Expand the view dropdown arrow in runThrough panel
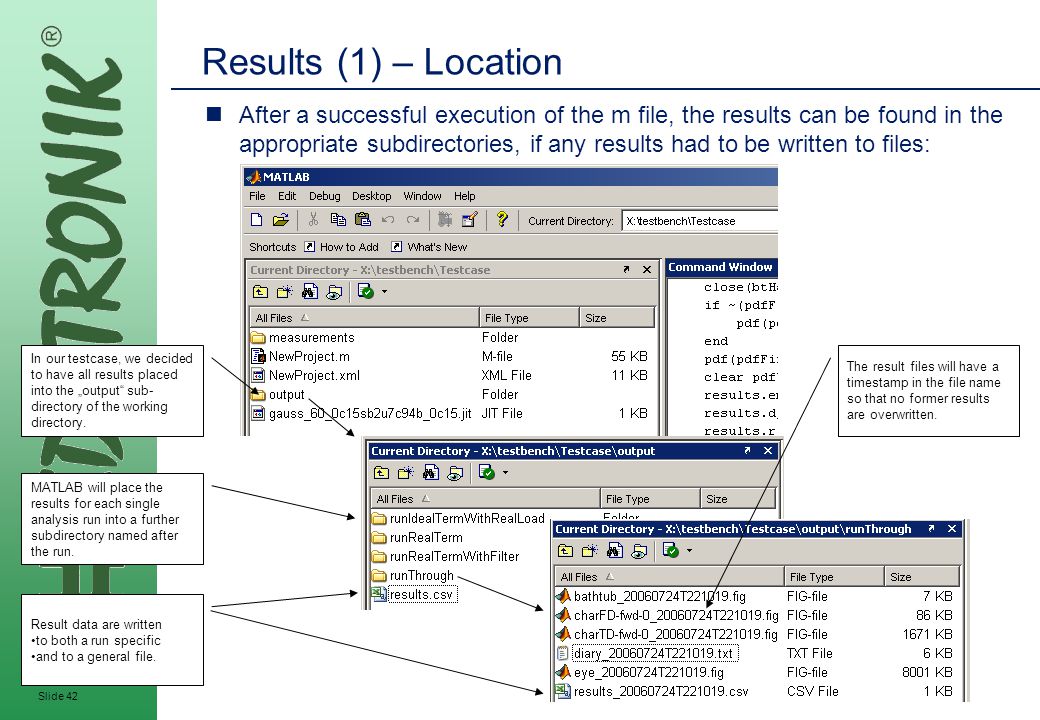 click(689, 551)
